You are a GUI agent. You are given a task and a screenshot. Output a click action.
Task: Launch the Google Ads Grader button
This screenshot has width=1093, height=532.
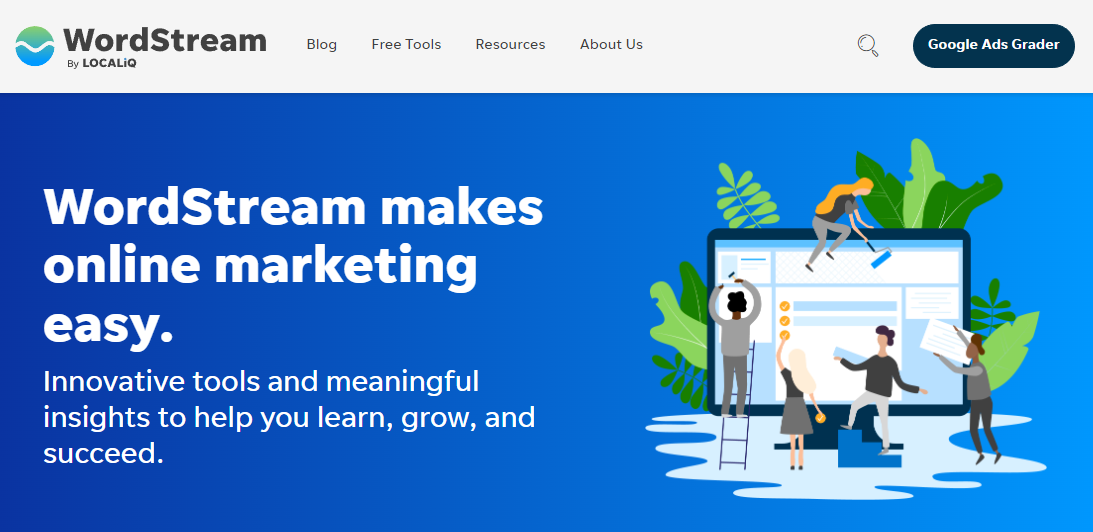pos(993,46)
